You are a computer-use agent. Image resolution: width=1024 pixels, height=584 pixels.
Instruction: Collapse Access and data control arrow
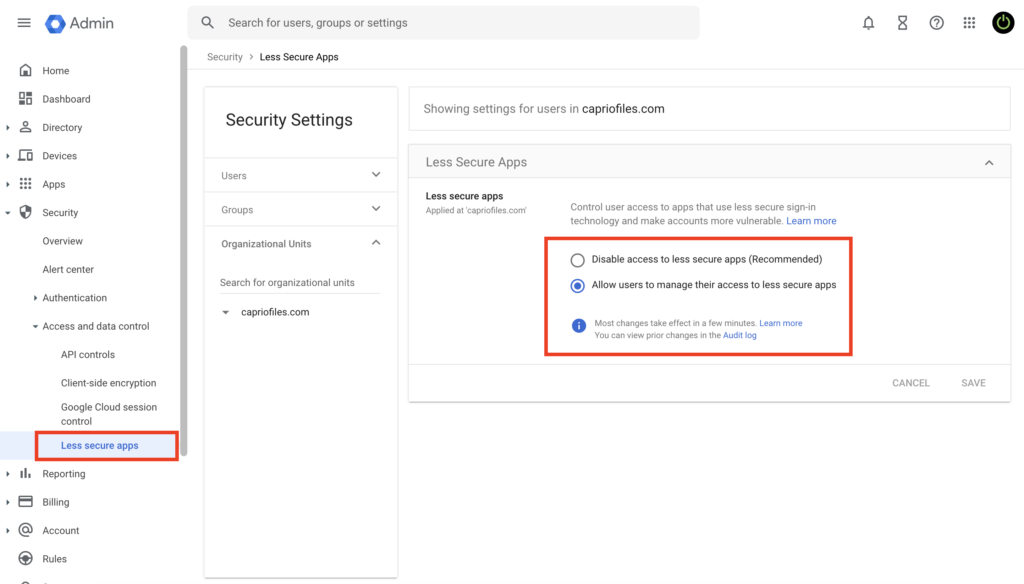tap(35, 326)
